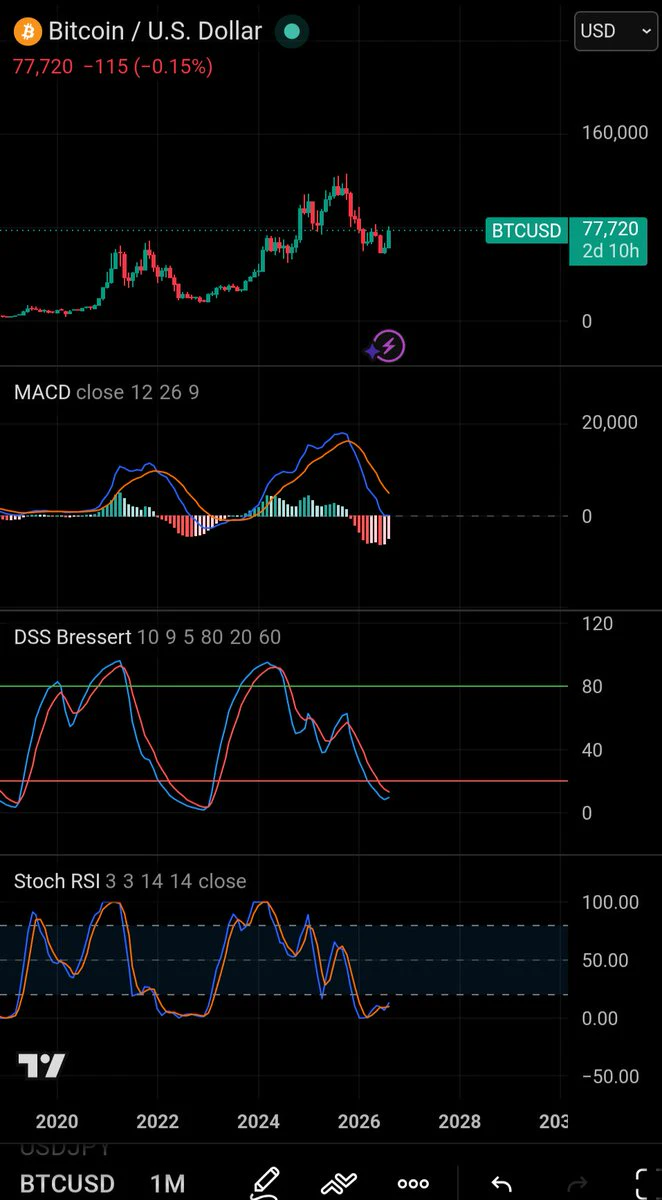Screen dimensions: 662x1200
Task: Open the indicators chart icon
Action: tap(339, 1183)
